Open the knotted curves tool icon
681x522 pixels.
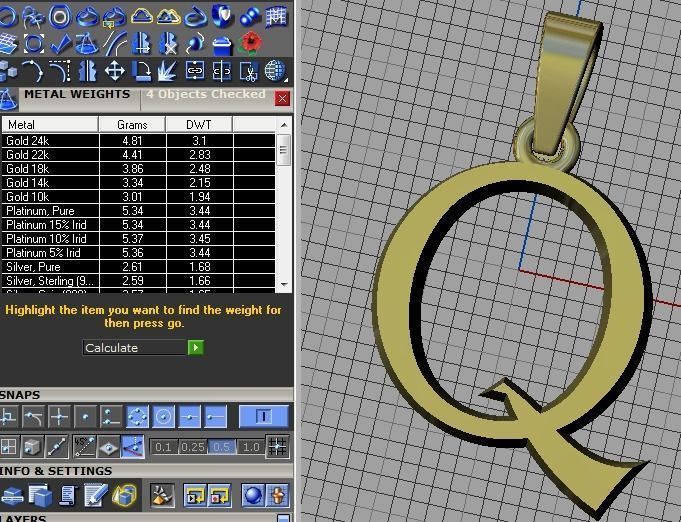[33, 17]
